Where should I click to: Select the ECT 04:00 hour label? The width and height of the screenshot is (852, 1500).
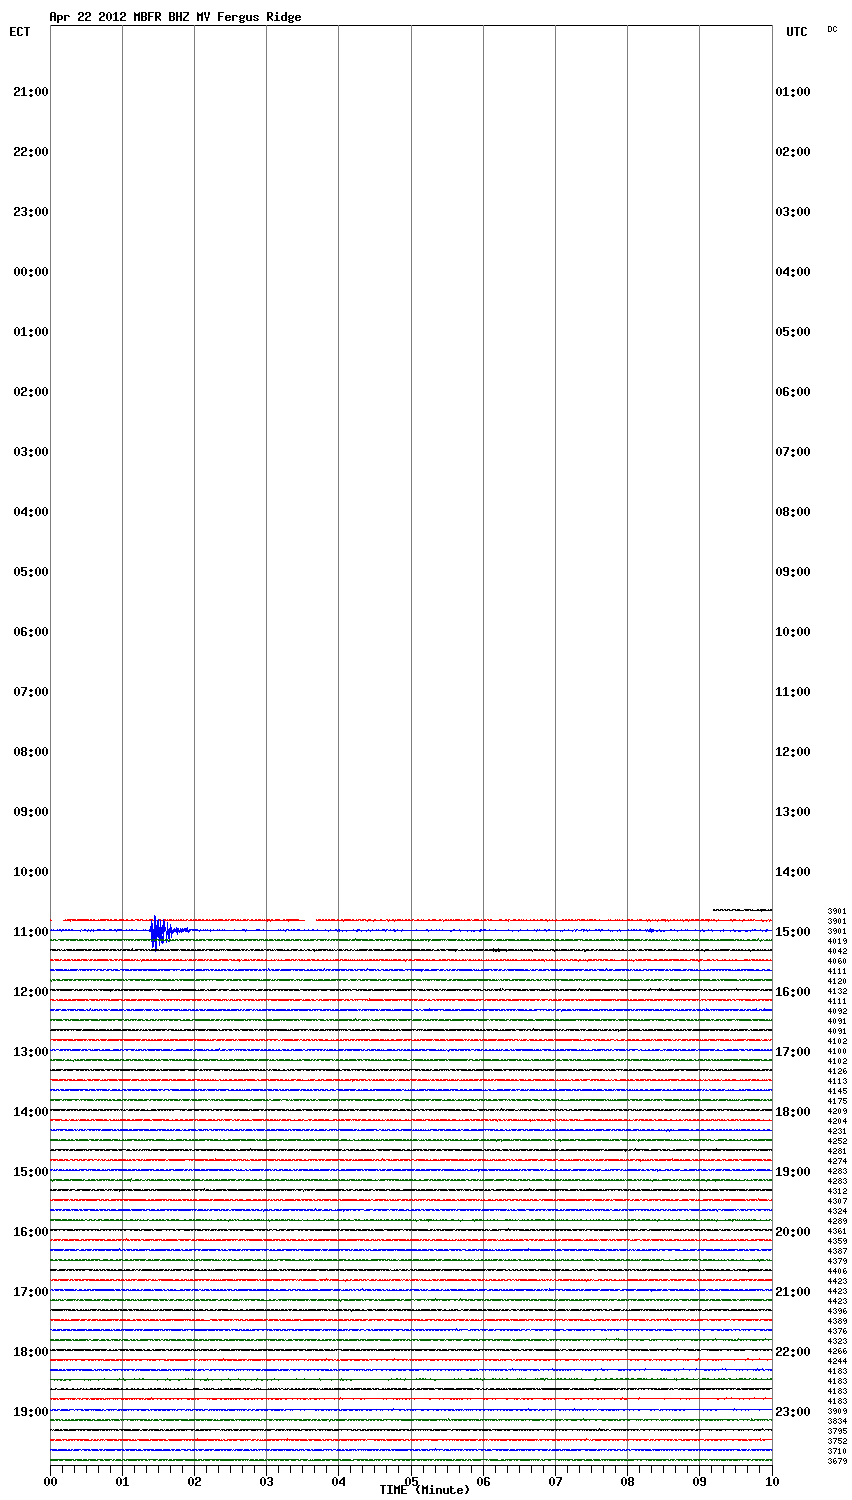coord(31,512)
